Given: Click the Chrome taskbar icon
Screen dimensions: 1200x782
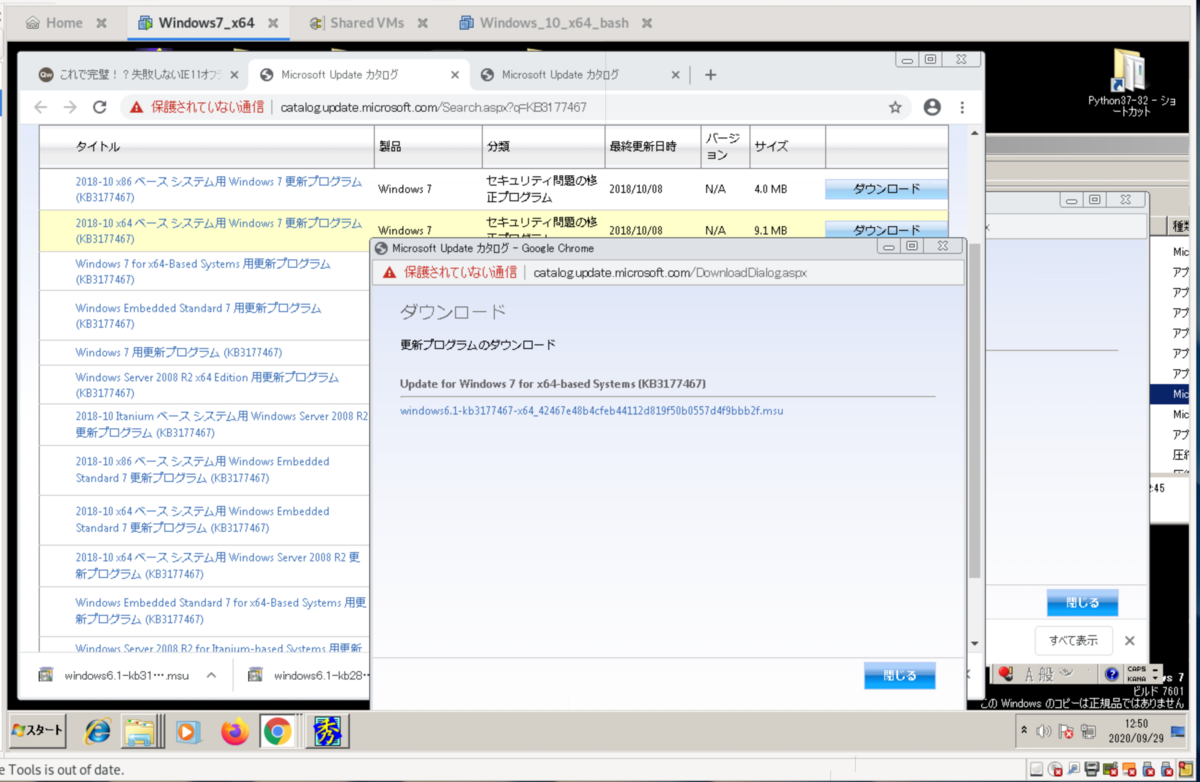Looking at the screenshot, I should 277,732.
